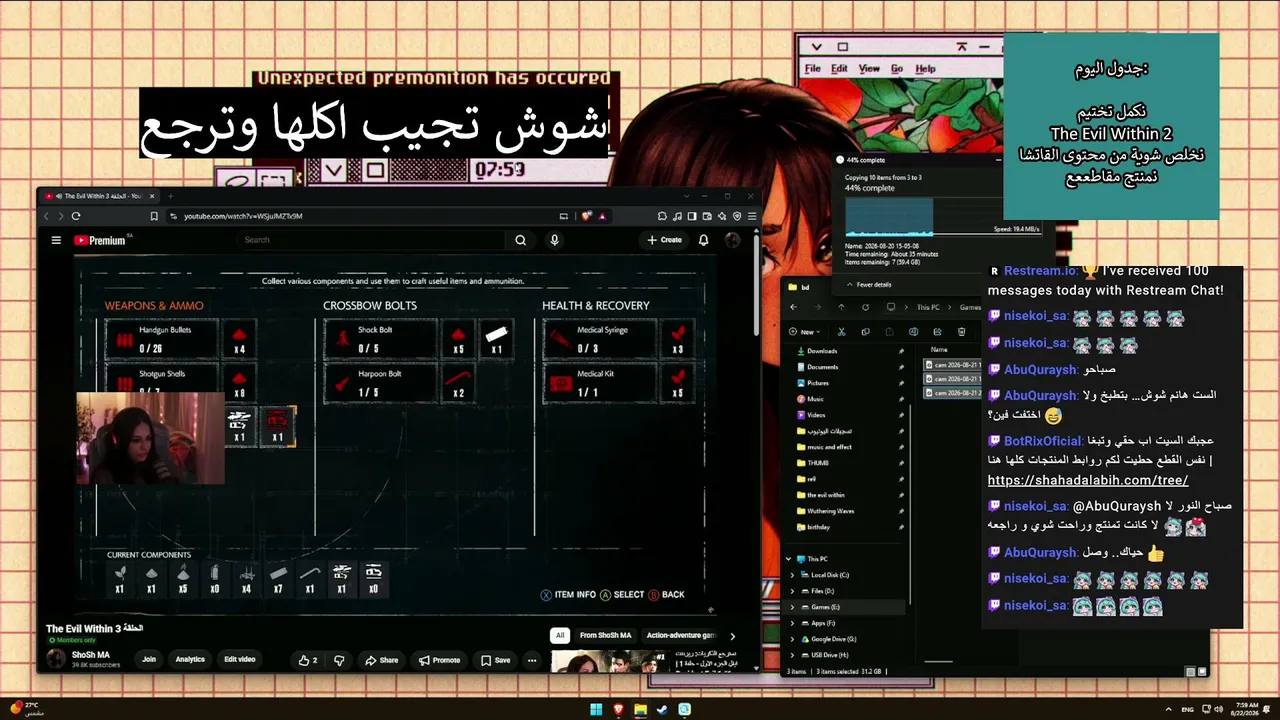1280x720 pixels.
Task: Open the browser main menu
Action: click(751, 216)
